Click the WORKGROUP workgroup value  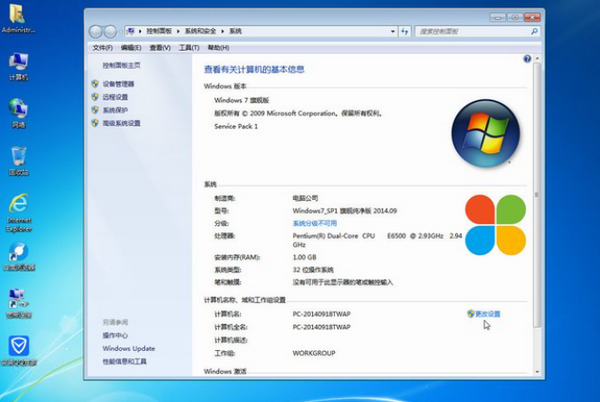314,353
